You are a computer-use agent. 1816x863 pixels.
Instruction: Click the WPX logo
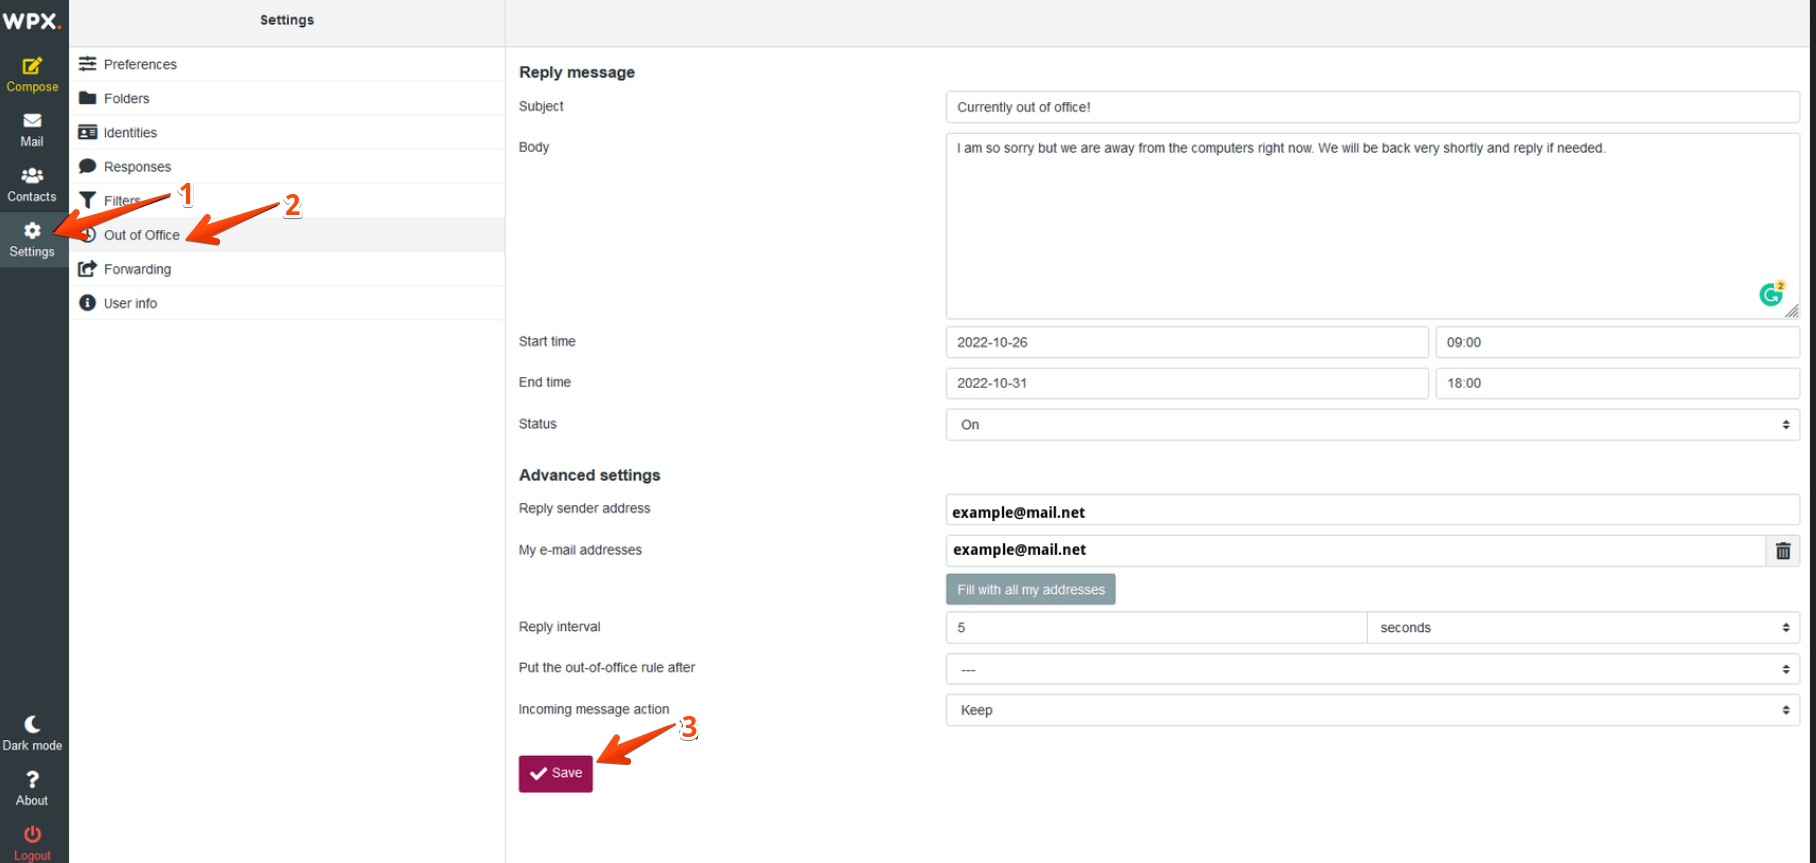tap(32, 21)
